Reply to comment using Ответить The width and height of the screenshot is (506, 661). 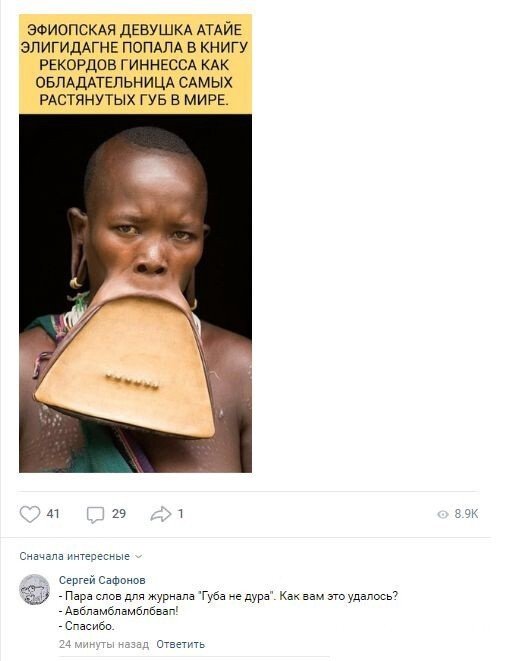point(180,644)
